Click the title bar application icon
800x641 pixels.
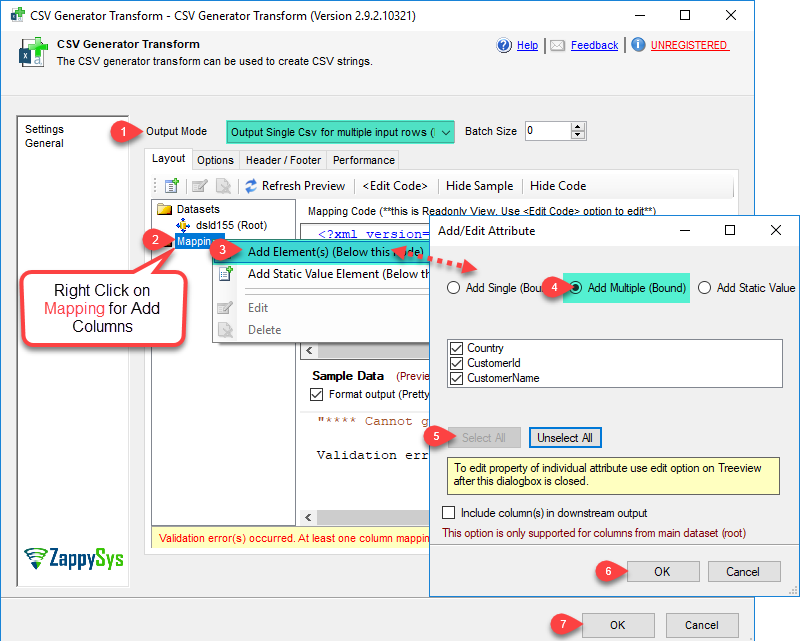(18, 15)
